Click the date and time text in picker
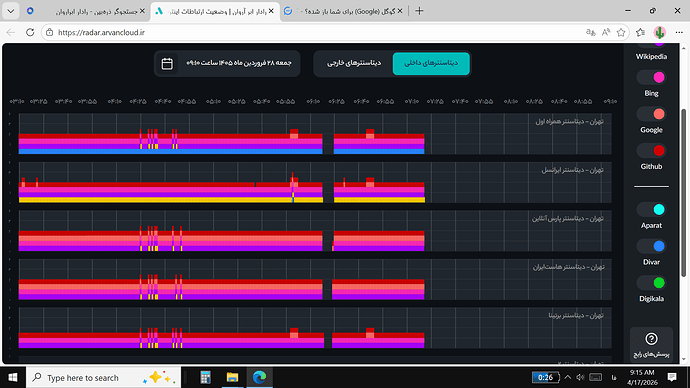The image size is (690, 388). [239, 63]
